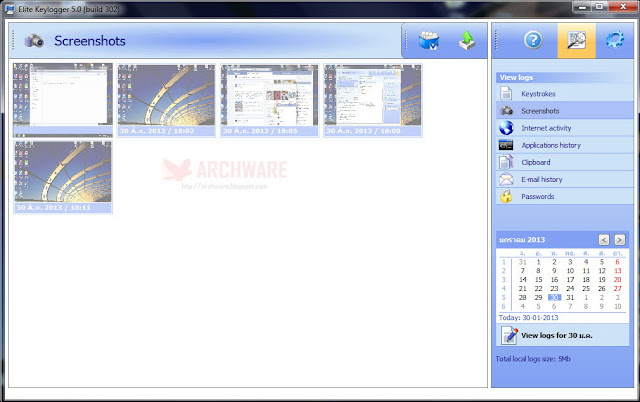Open E-mail history log

coord(565,179)
